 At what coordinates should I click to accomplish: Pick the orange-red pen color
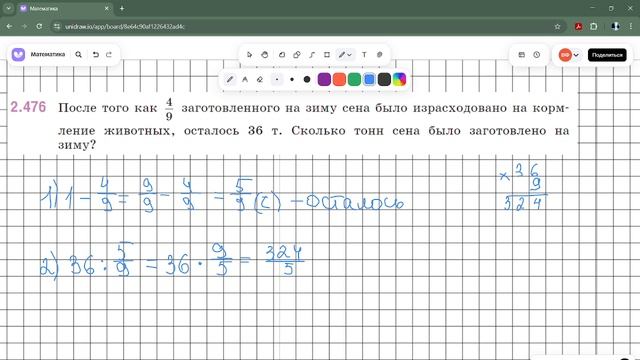click(339, 80)
